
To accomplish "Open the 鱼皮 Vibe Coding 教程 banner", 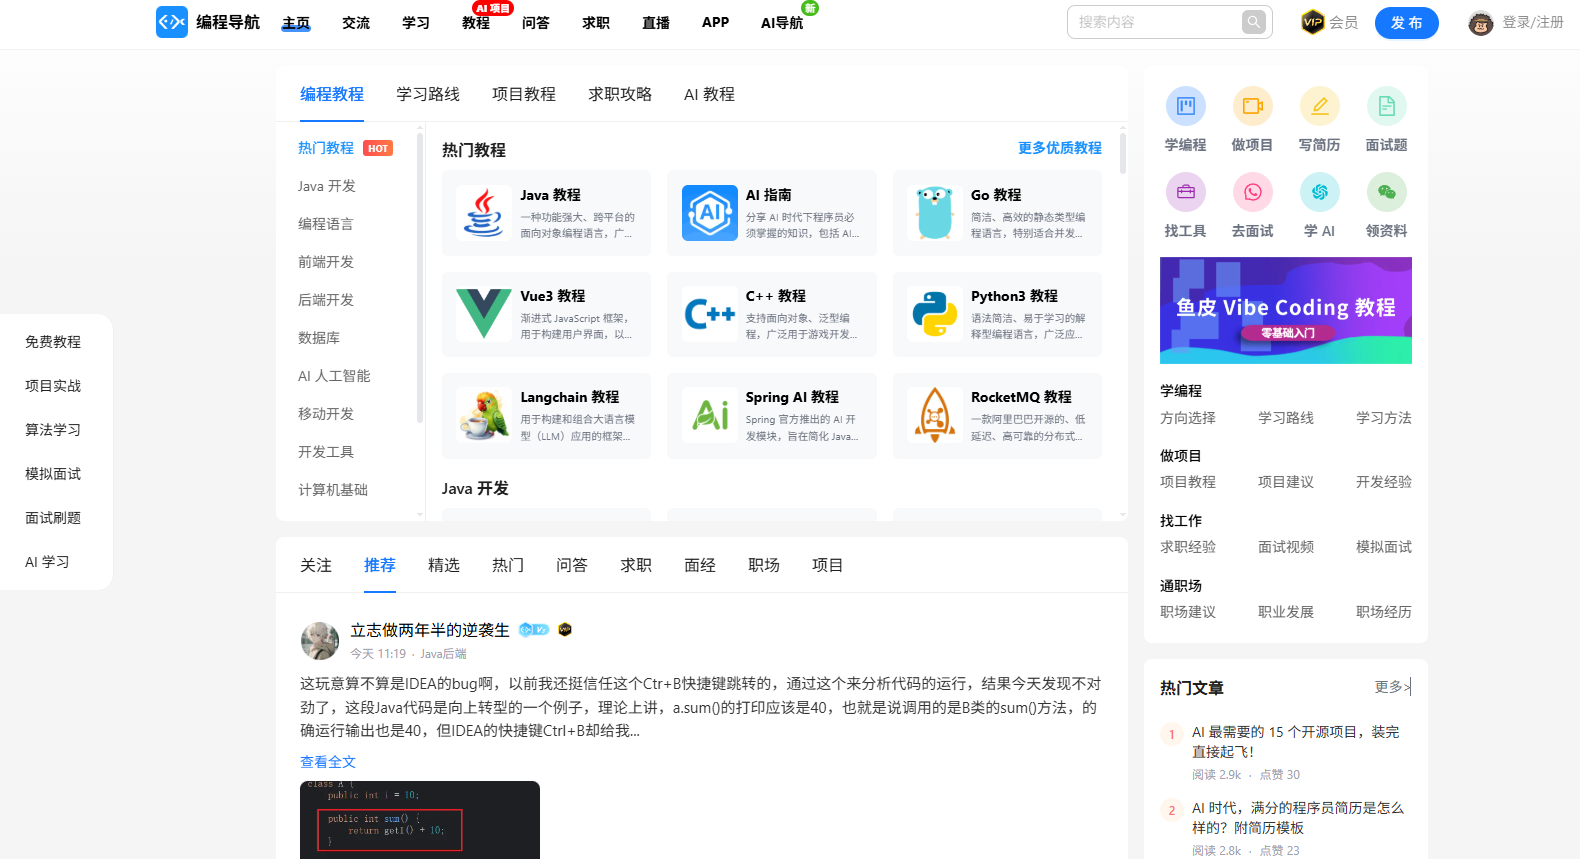I will click(x=1286, y=310).
